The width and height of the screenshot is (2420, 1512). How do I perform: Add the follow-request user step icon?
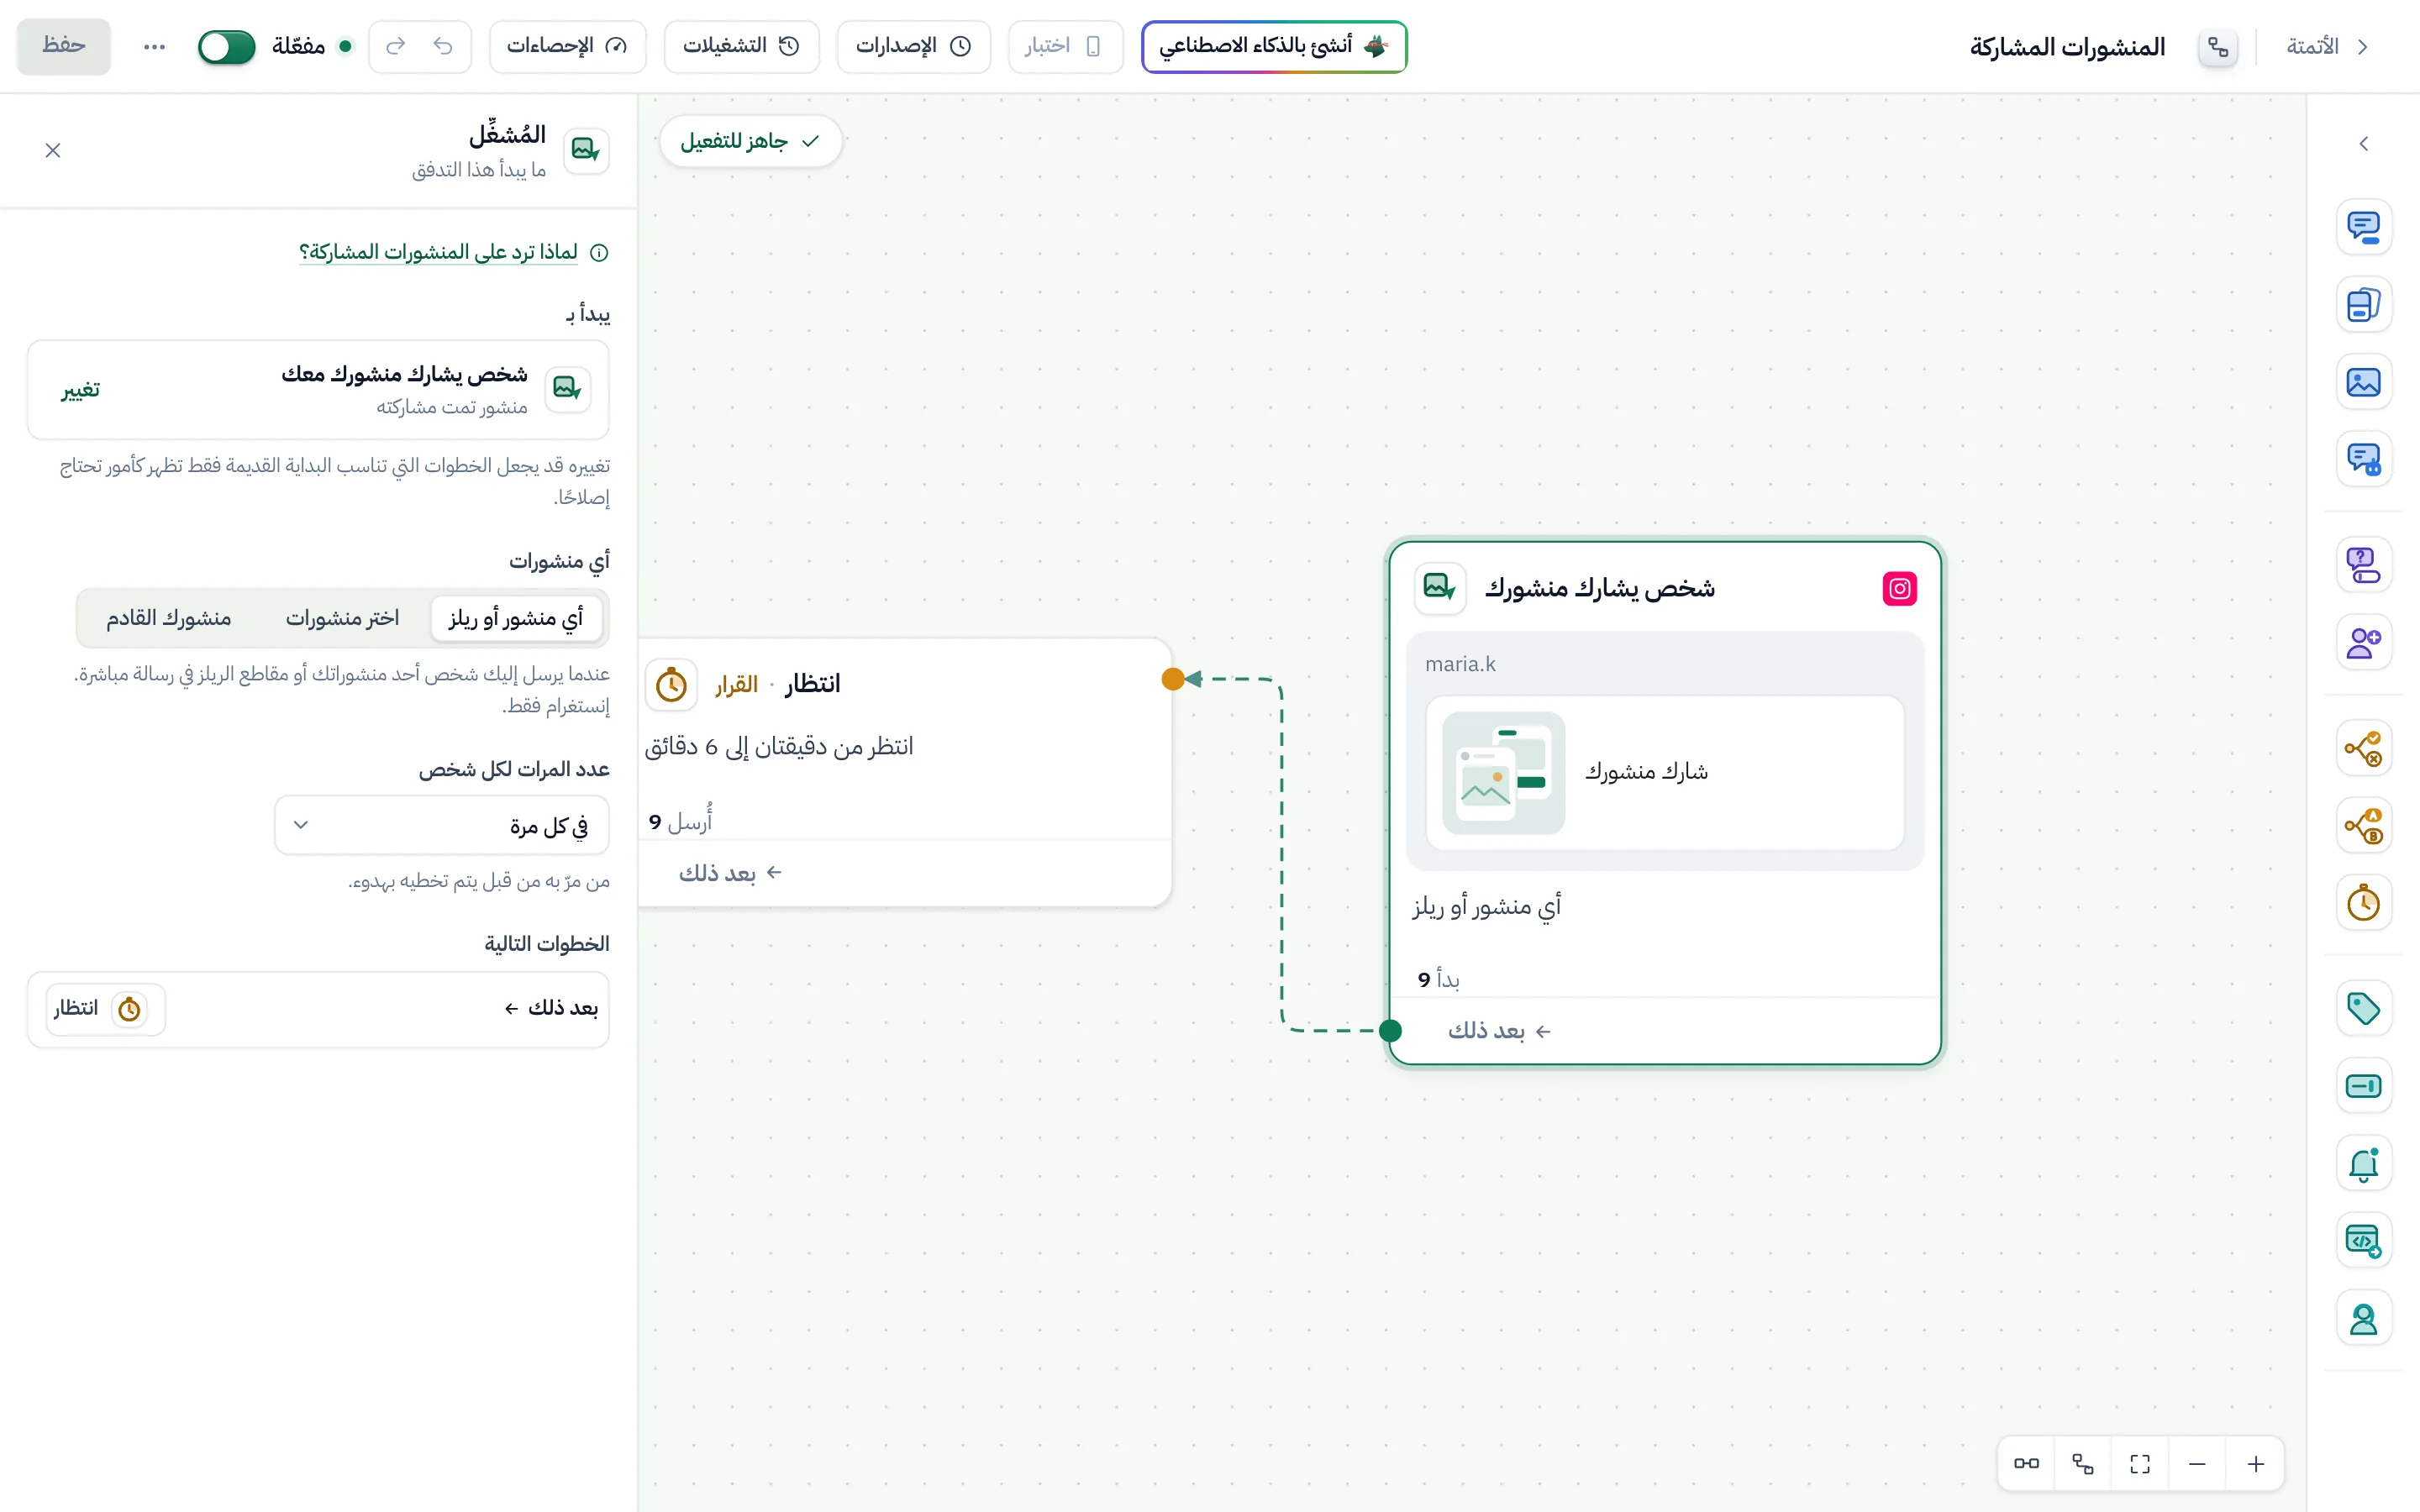coord(2363,642)
